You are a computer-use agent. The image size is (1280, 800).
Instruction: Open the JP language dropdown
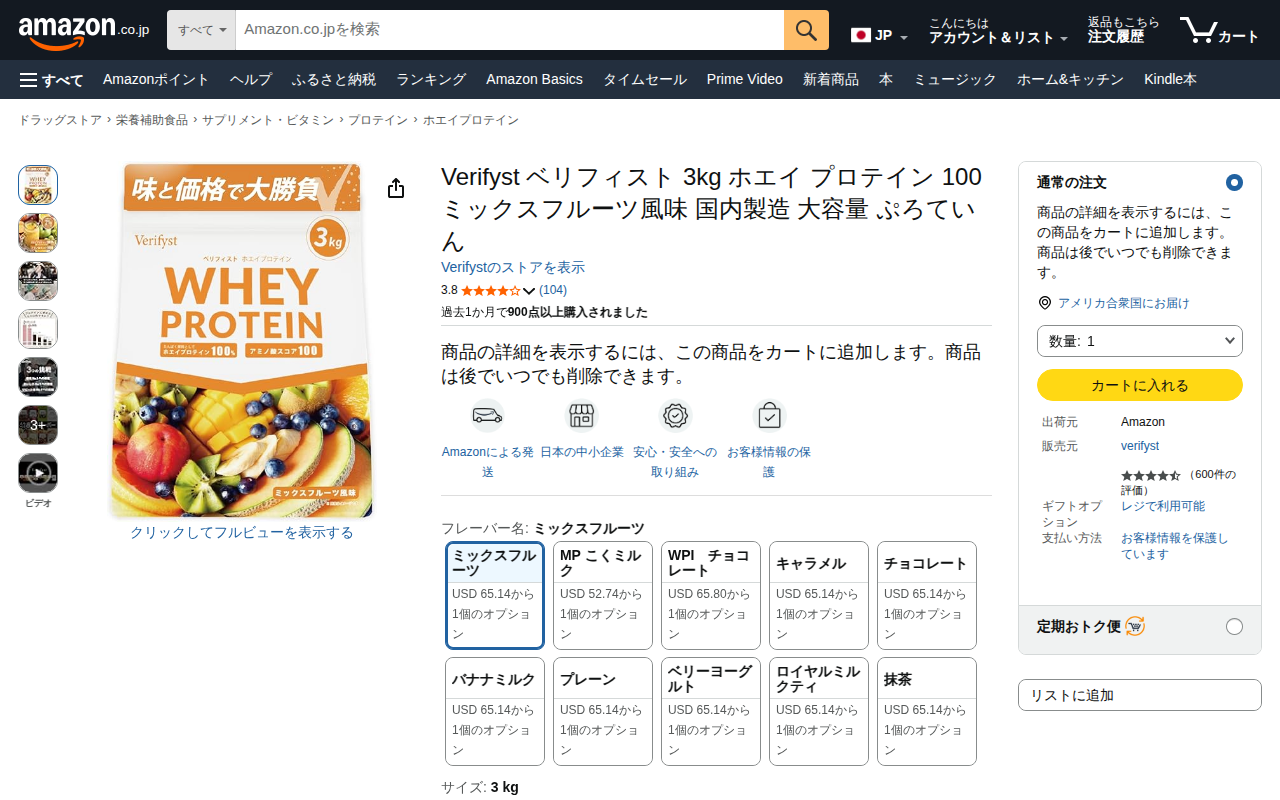880,36
